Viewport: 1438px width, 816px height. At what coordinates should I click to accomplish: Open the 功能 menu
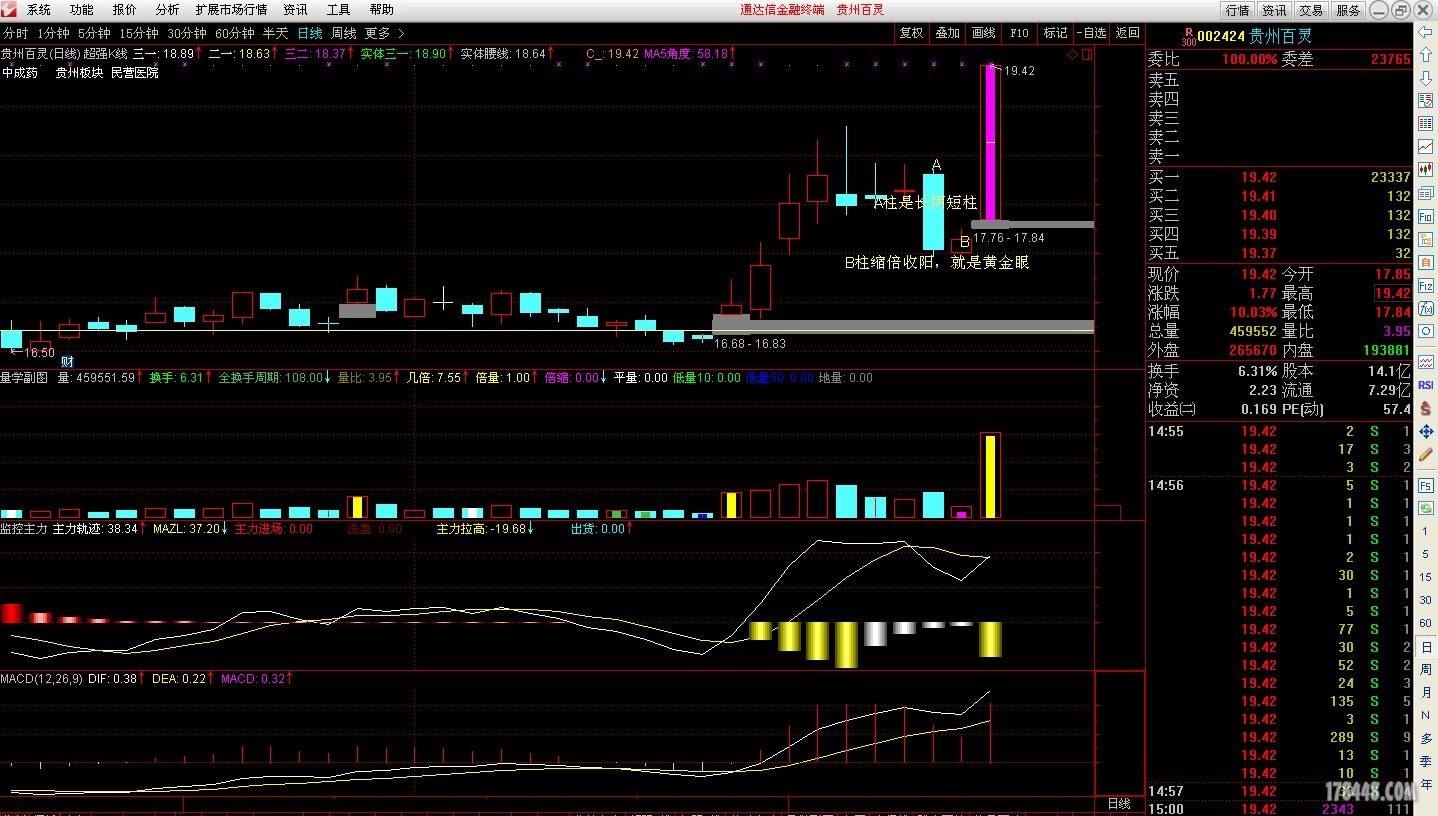click(x=82, y=10)
